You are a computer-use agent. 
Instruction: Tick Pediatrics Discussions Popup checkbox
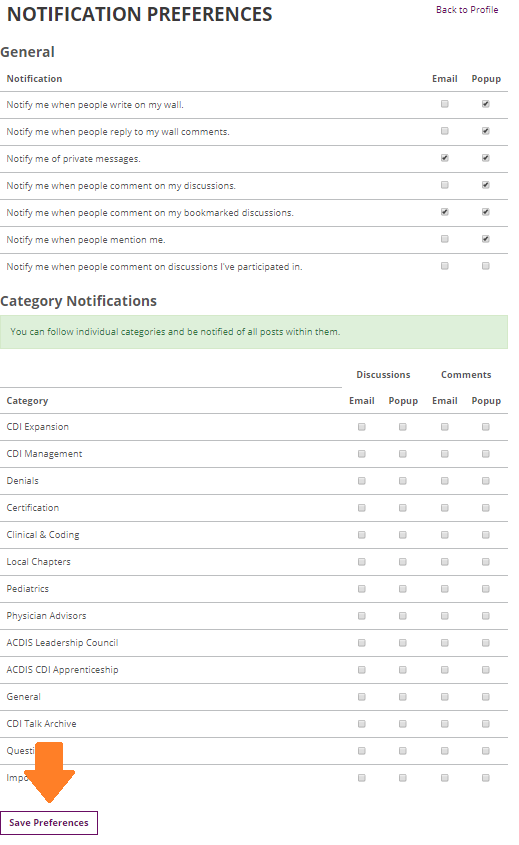pyautogui.click(x=403, y=588)
